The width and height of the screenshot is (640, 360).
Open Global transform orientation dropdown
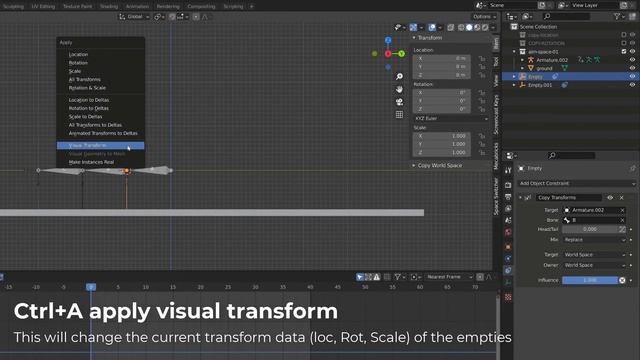coord(134,17)
